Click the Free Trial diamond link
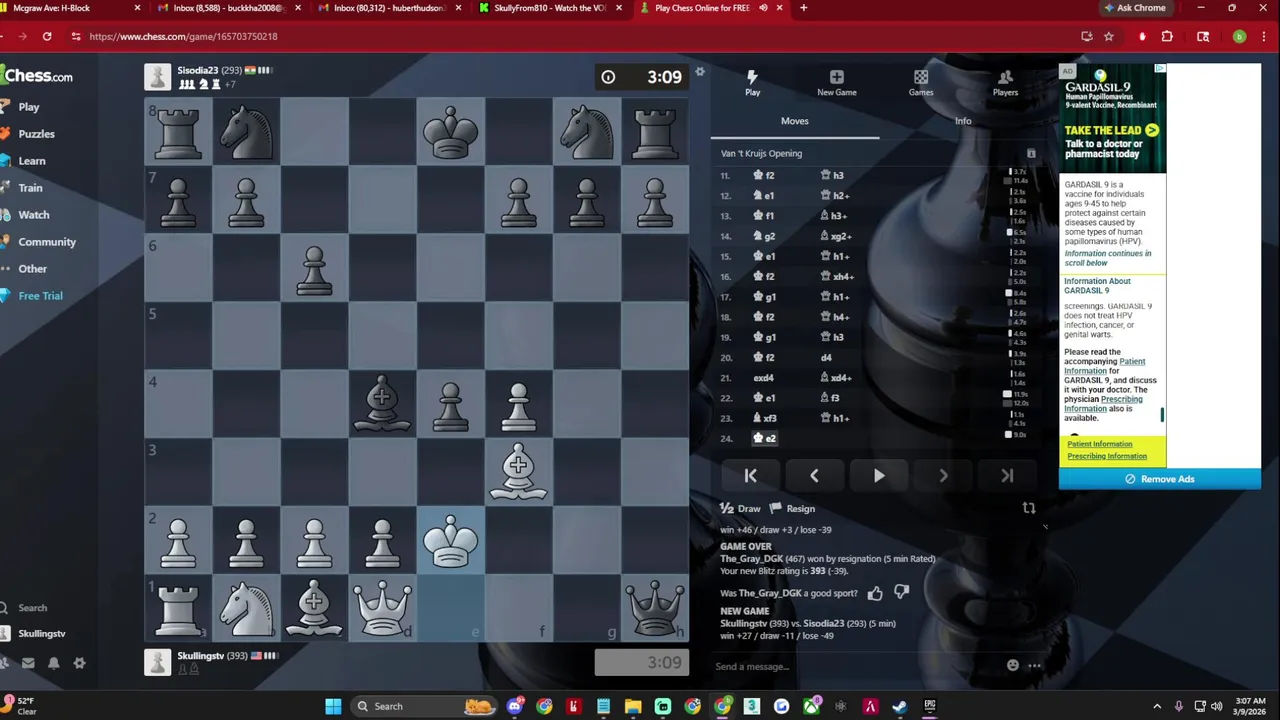 coord(33,296)
